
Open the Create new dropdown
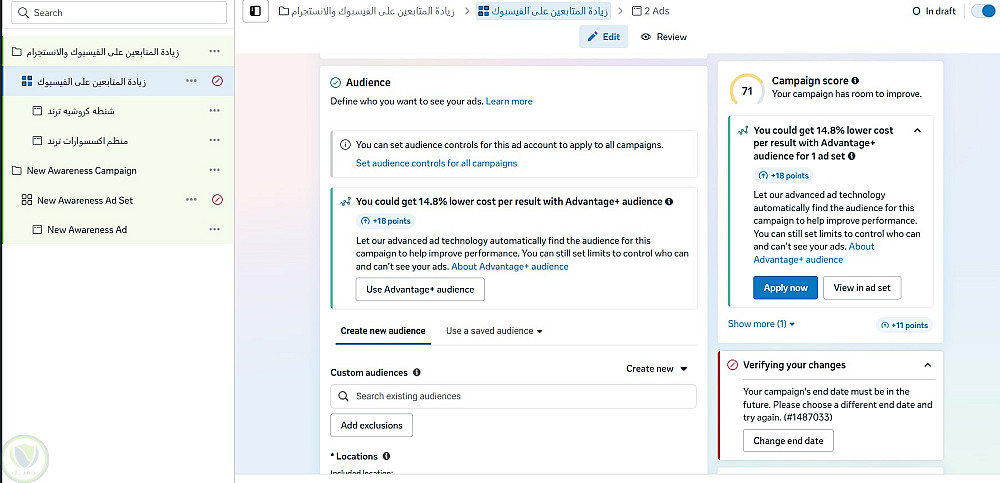coord(657,369)
